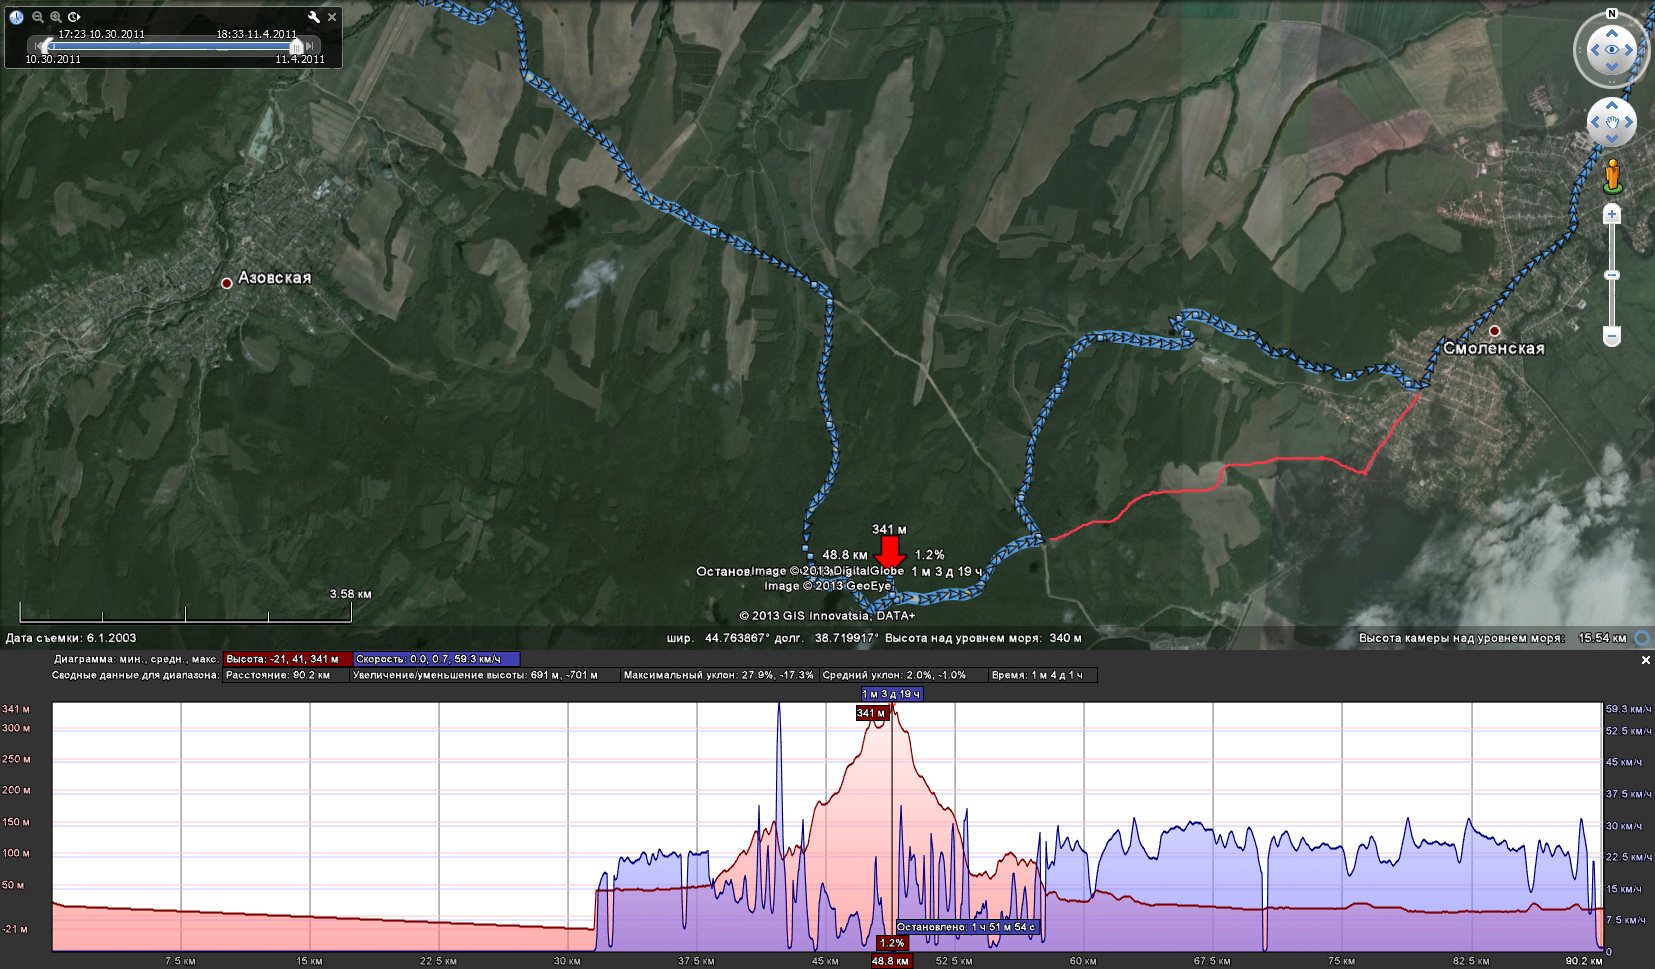Open time slider options wrench

tap(314, 17)
